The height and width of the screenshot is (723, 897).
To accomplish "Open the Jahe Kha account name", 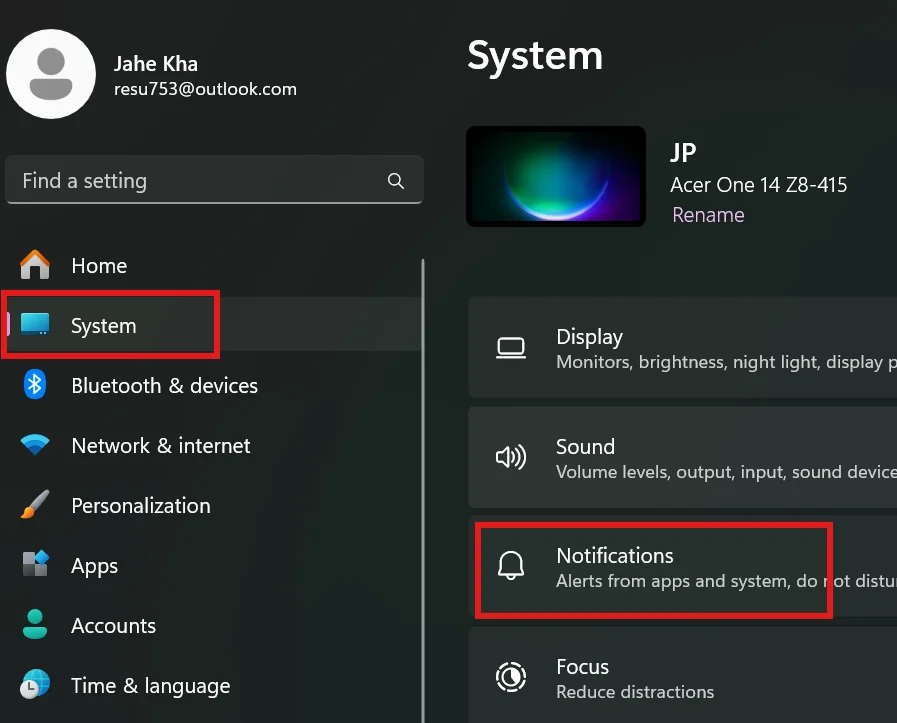I will 156,64.
